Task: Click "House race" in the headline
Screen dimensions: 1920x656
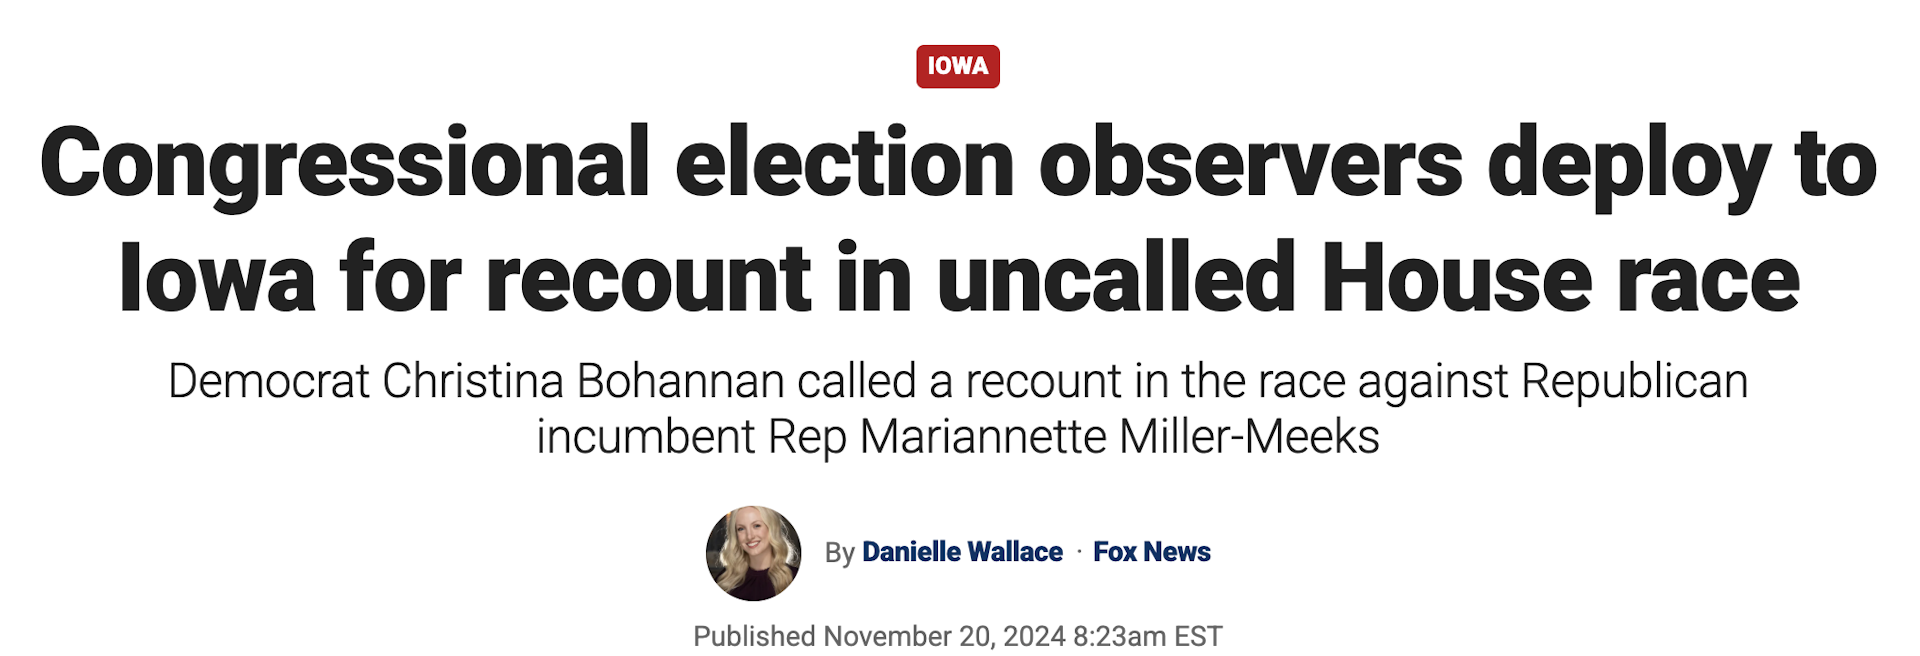Action: (x=1560, y=279)
